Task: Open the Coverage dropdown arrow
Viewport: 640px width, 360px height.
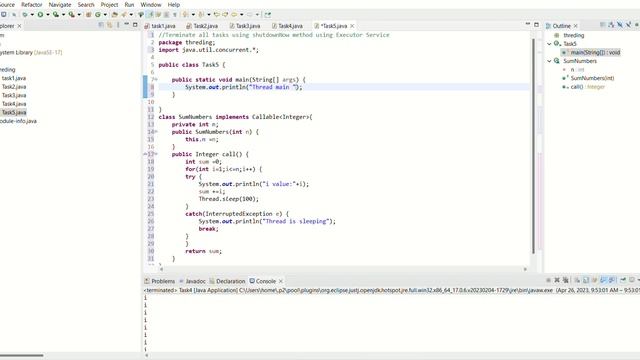Action: click(63, 14)
